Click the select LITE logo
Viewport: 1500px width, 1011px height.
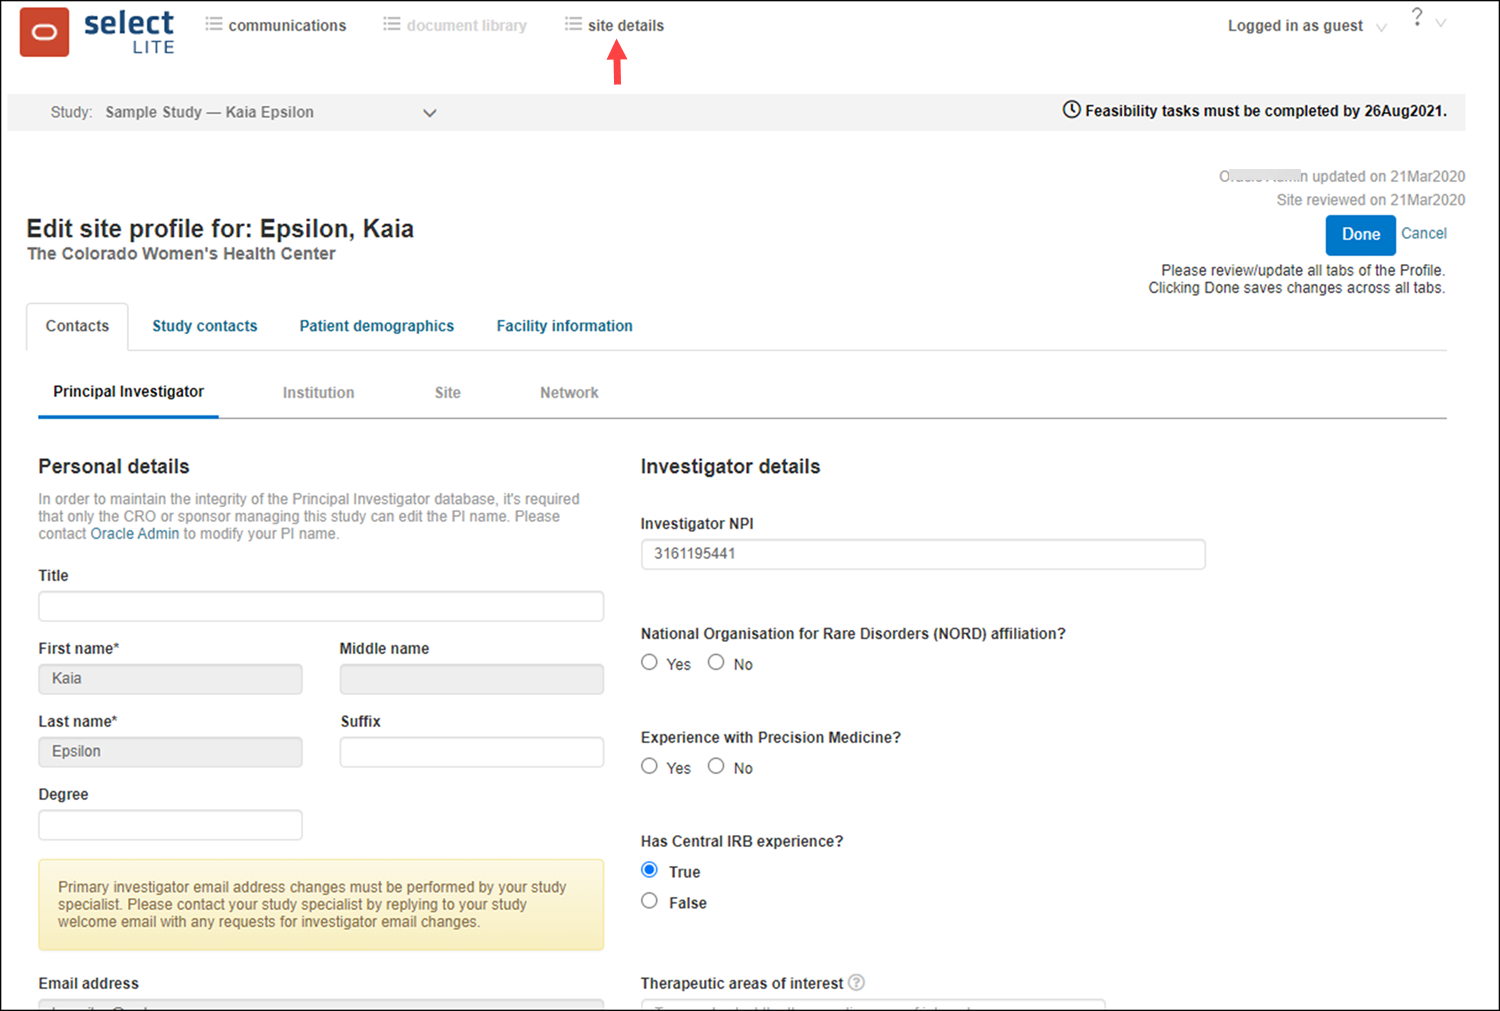[129, 31]
